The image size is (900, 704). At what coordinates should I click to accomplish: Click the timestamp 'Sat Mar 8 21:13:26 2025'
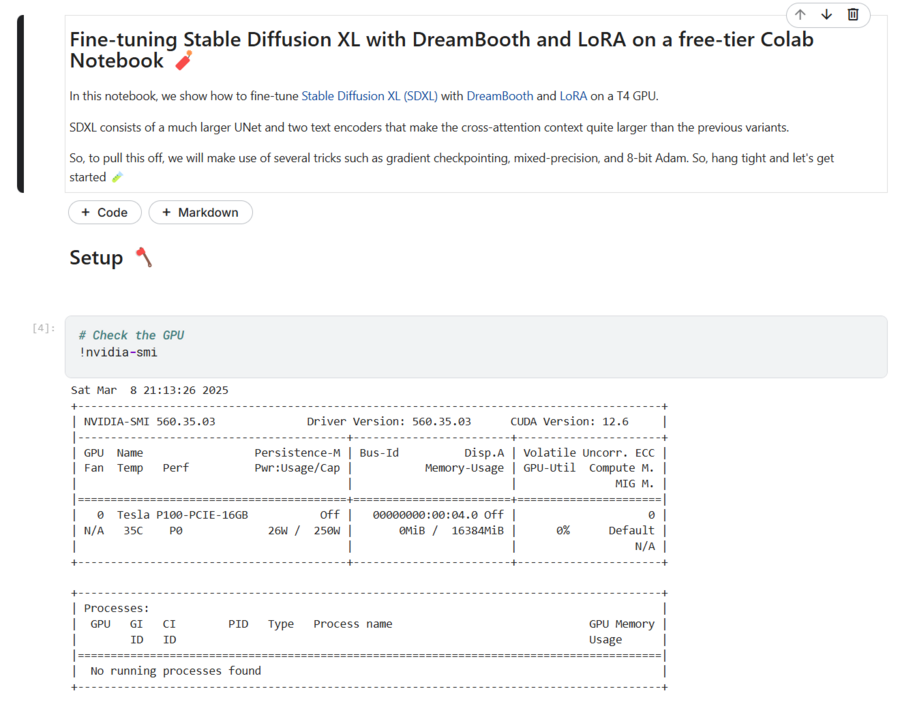149,390
